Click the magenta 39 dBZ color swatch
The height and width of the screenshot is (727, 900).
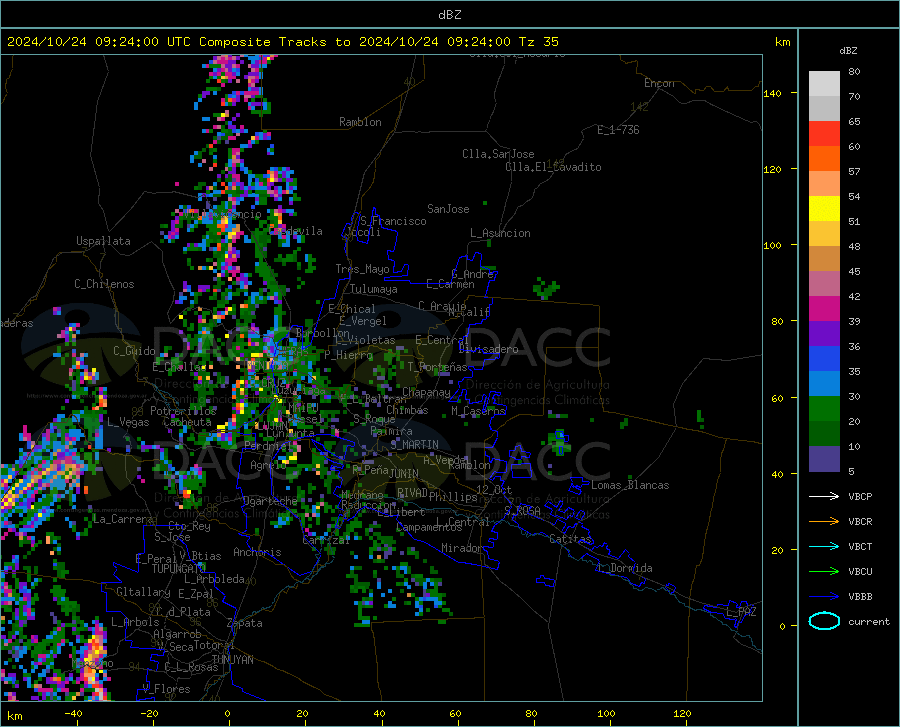(x=824, y=309)
